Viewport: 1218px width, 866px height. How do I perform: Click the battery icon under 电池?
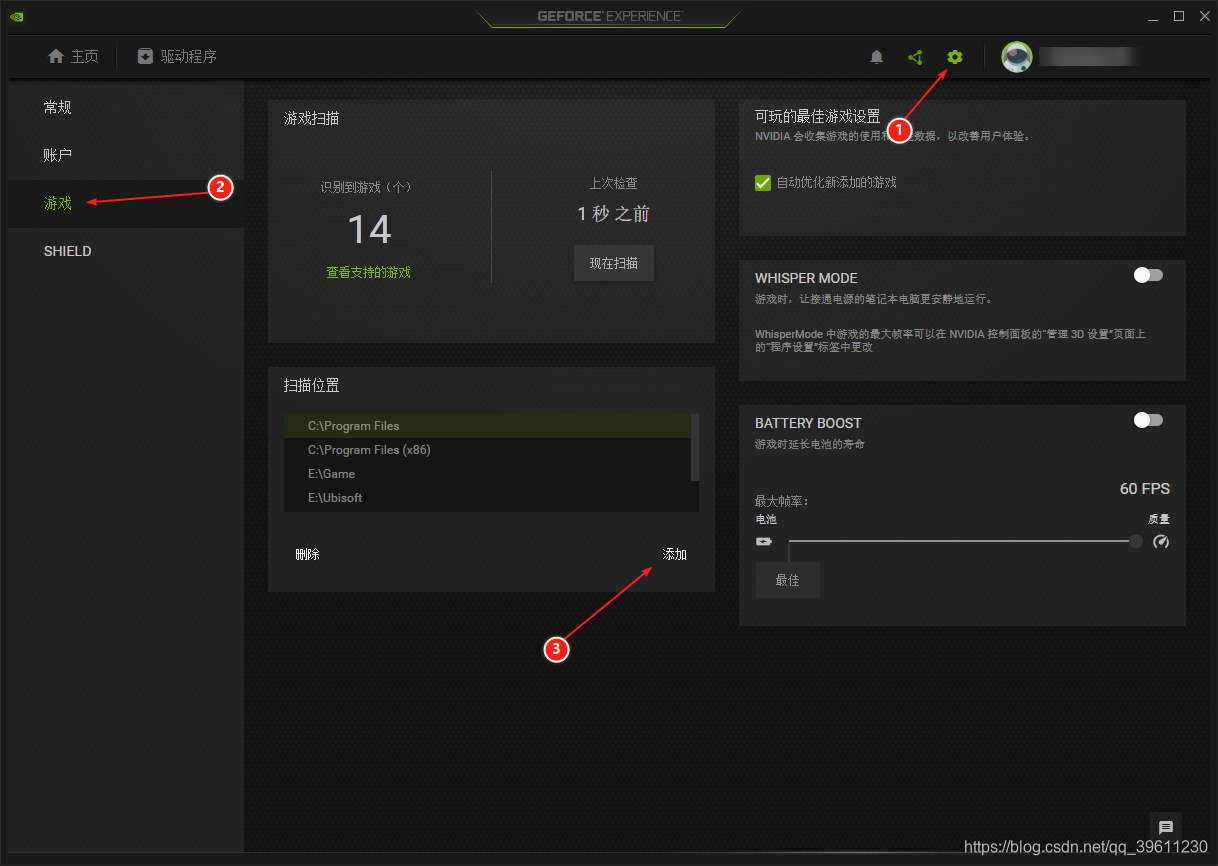[764, 541]
